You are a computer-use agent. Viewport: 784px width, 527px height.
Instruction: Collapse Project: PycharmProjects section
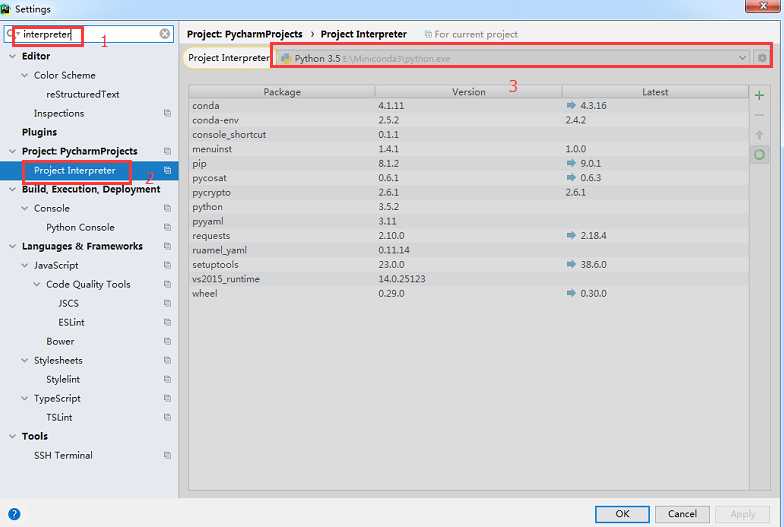12,151
